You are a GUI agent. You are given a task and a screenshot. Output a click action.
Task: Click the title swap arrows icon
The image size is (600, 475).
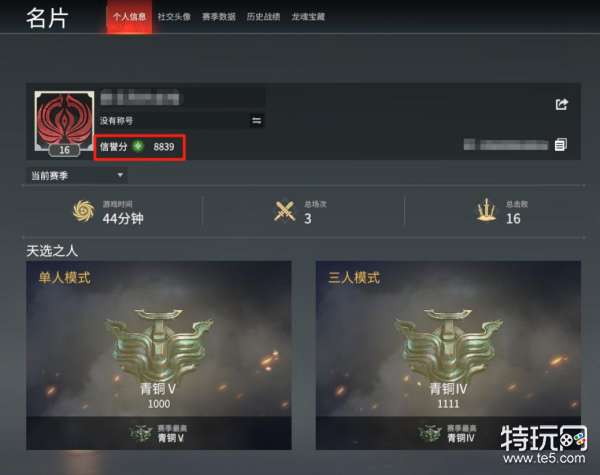click(256, 121)
